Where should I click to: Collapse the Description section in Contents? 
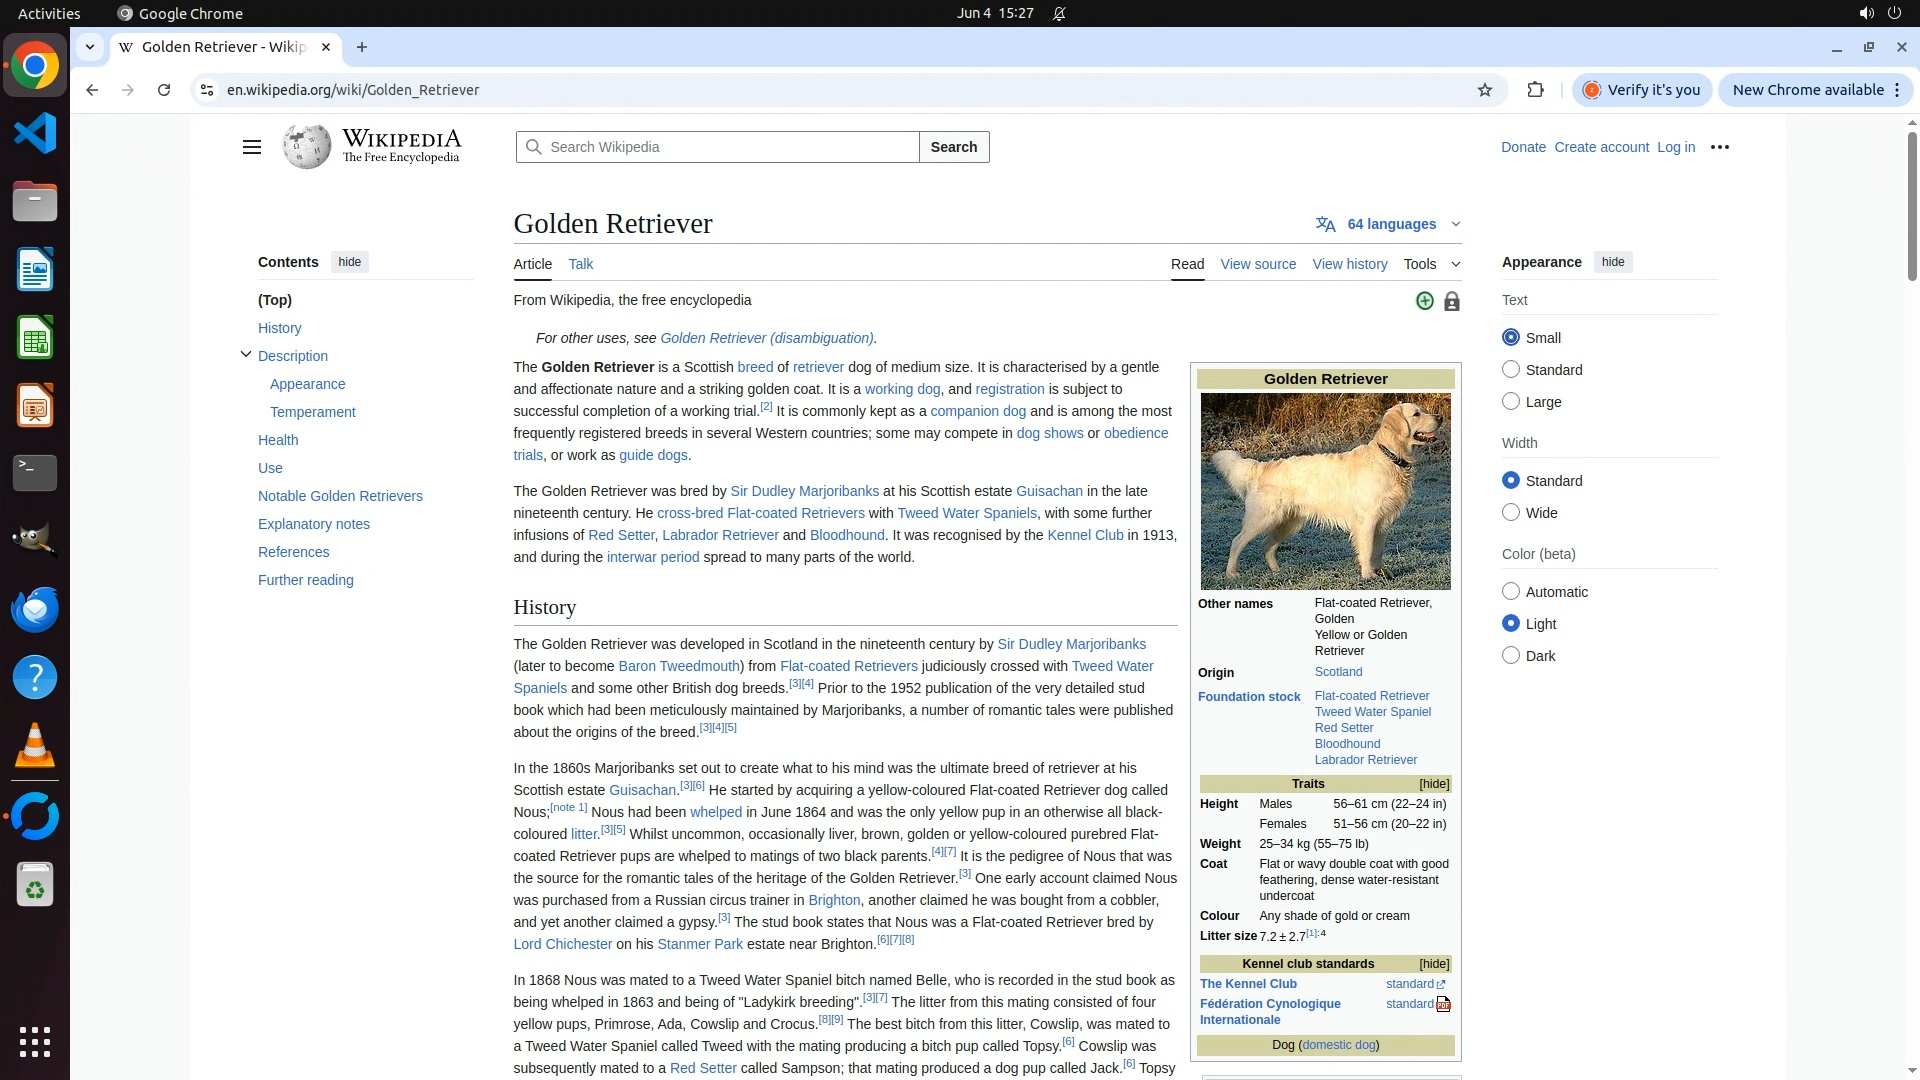click(x=246, y=355)
